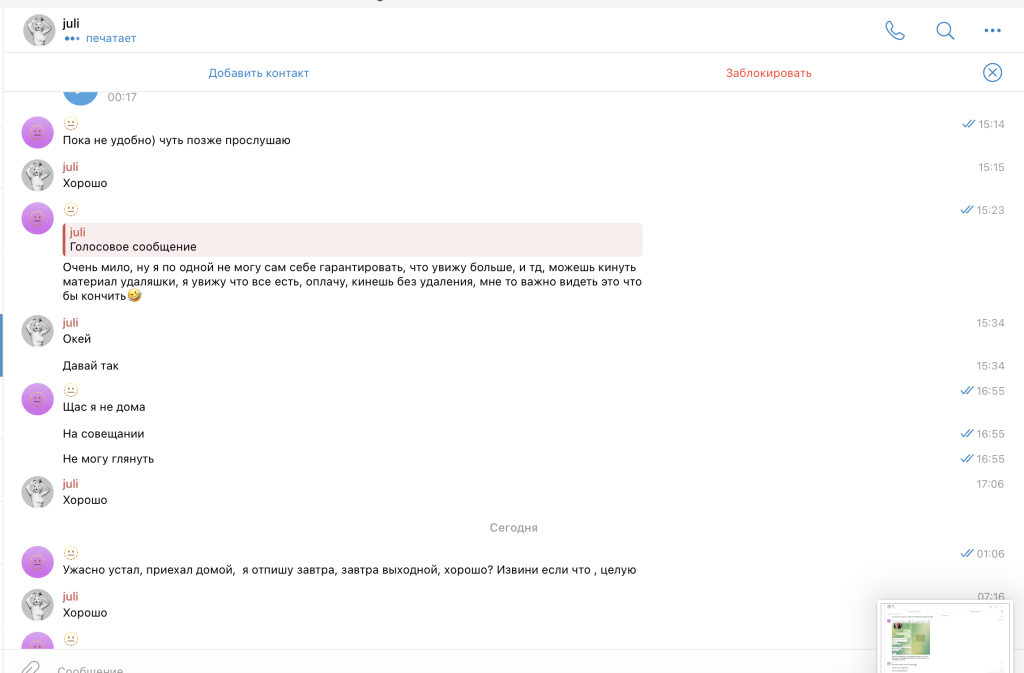Open juli's avatar in the chat header
Viewport: 1024px width, 673px height.
tap(39, 30)
